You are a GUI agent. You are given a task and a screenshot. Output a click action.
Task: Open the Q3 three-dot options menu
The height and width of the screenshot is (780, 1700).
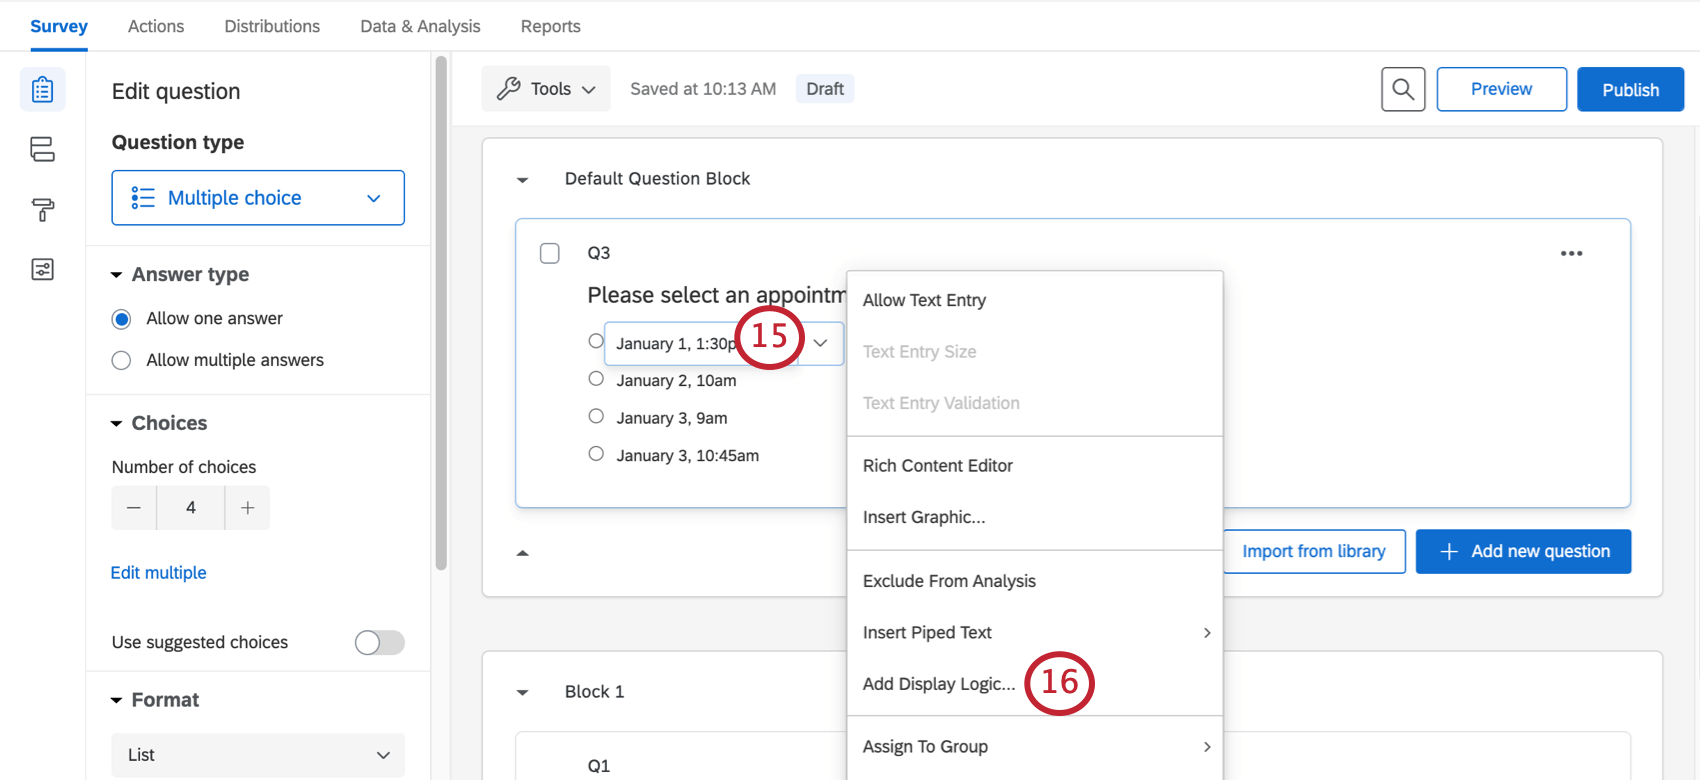coord(1571,254)
